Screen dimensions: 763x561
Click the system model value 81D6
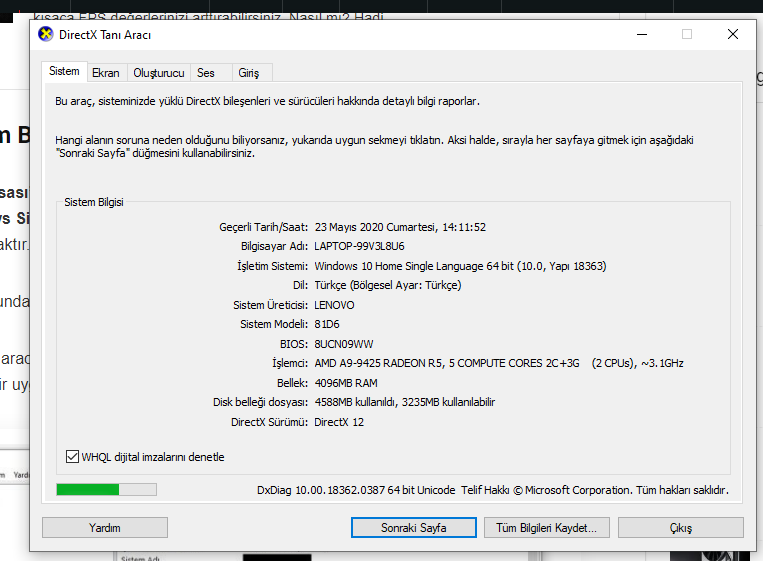327,324
